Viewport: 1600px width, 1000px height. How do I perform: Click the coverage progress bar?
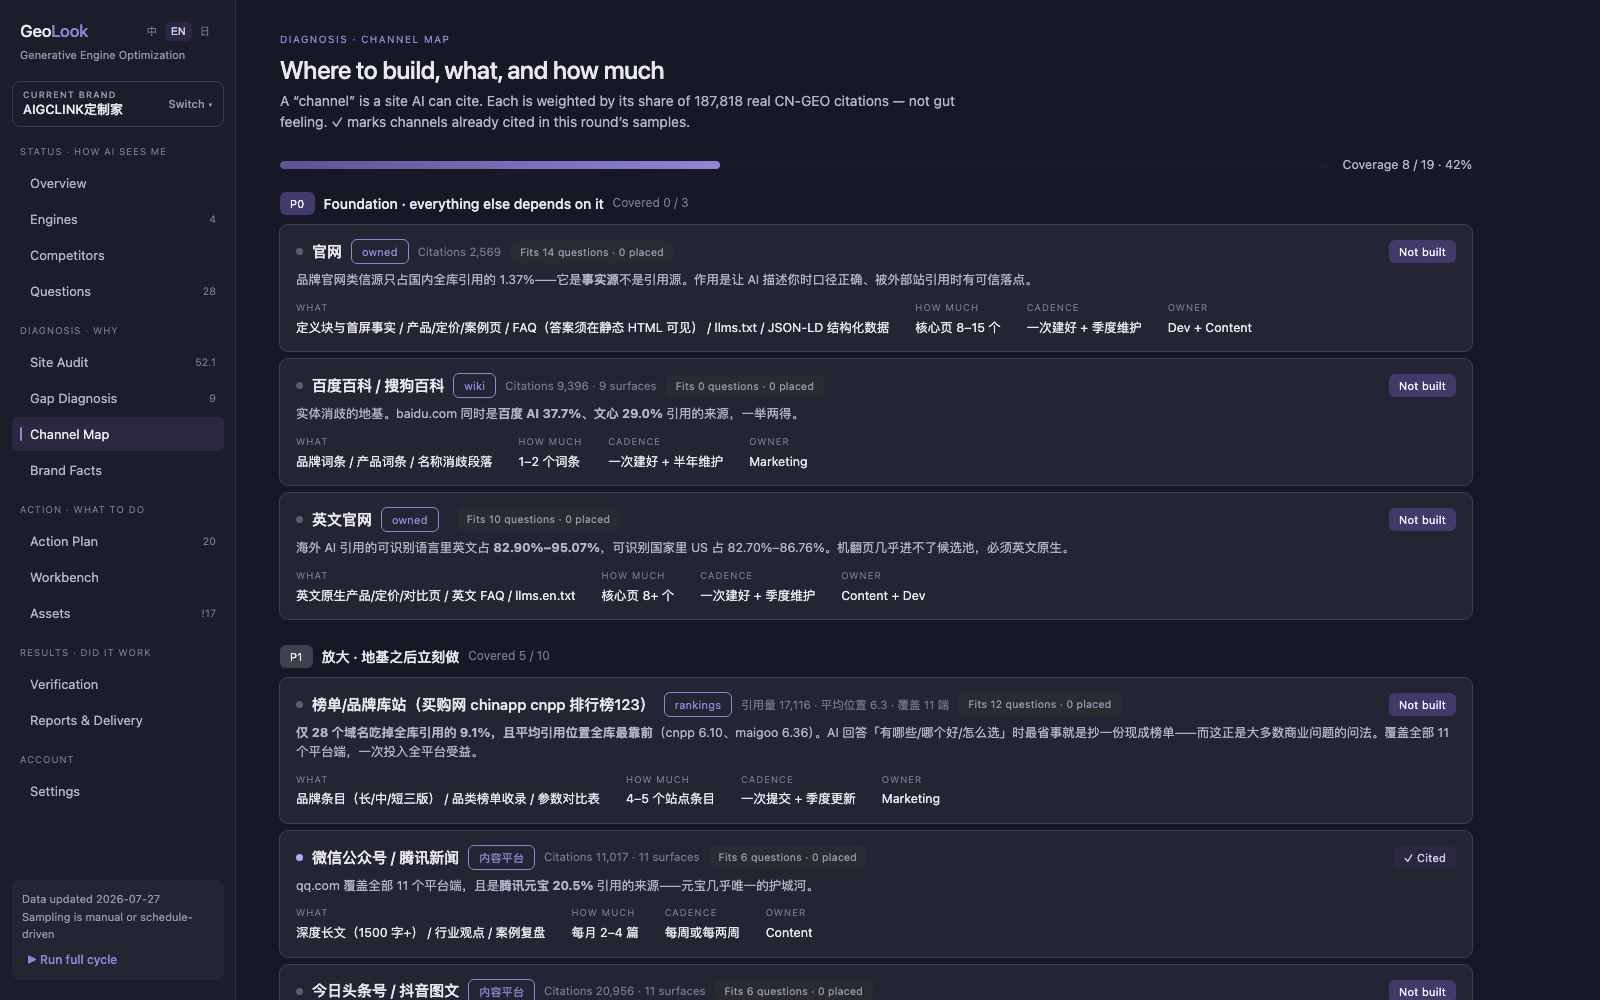tap(804, 165)
